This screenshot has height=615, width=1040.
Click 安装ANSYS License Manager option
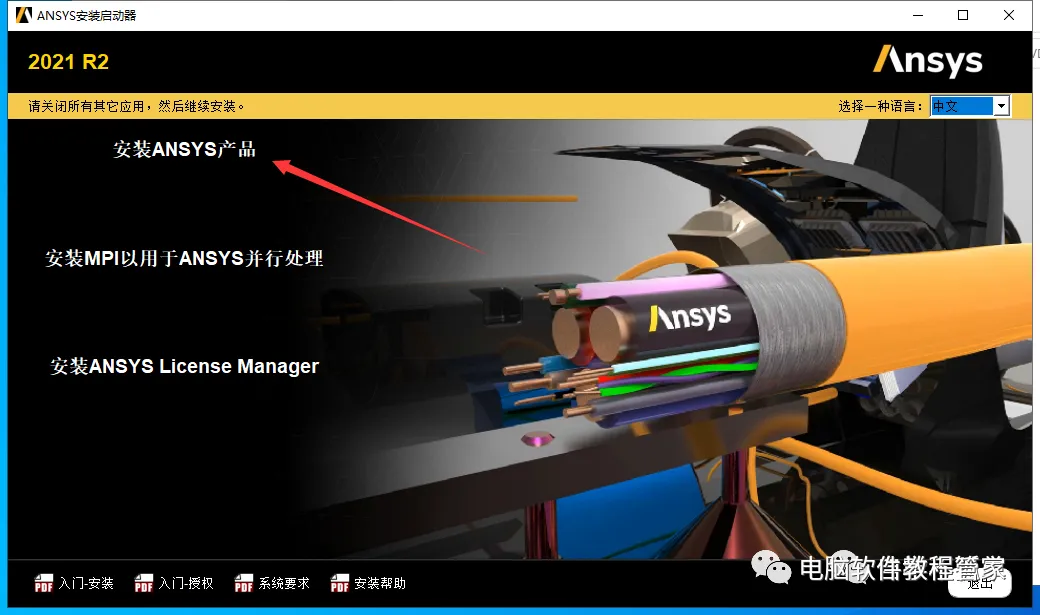tap(184, 366)
